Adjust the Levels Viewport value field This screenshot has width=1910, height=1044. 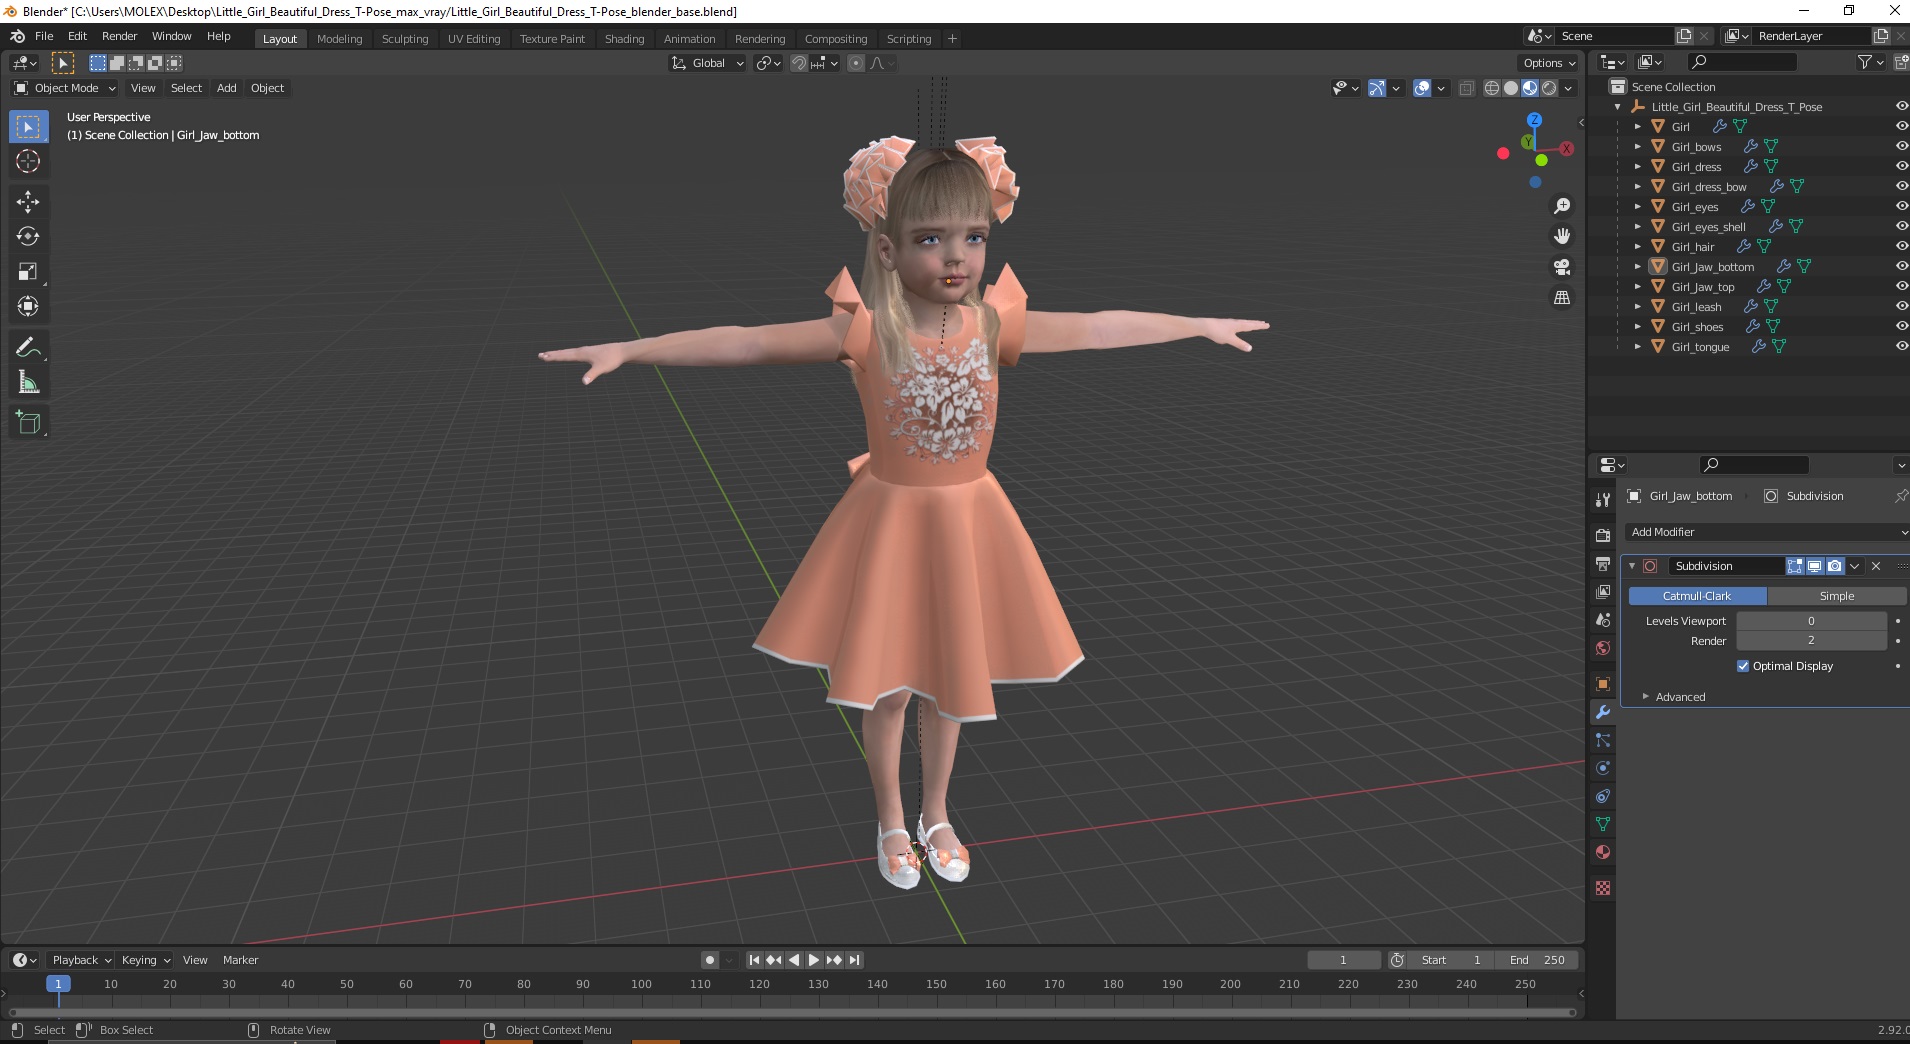point(1811,621)
